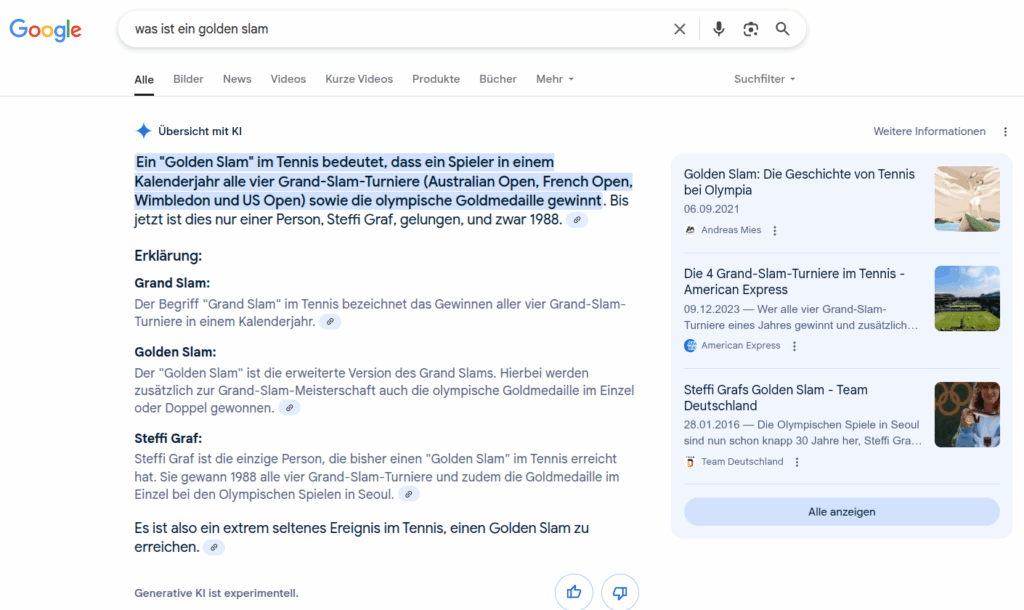Viewport: 1024px width, 610px height.
Task: Expand the Mehr dropdown
Action: [555, 79]
